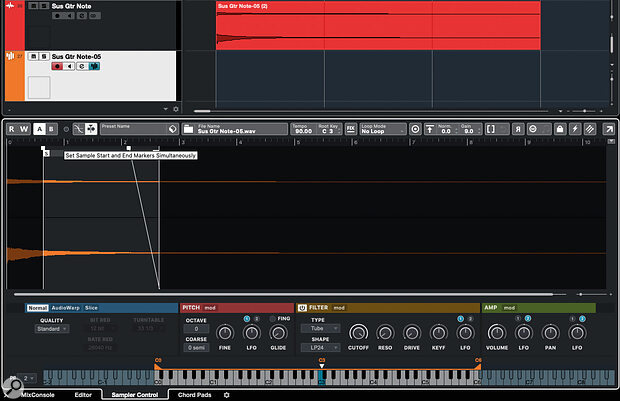
Task: Click the Gain value 9.0
Action: click(x=469, y=131)
